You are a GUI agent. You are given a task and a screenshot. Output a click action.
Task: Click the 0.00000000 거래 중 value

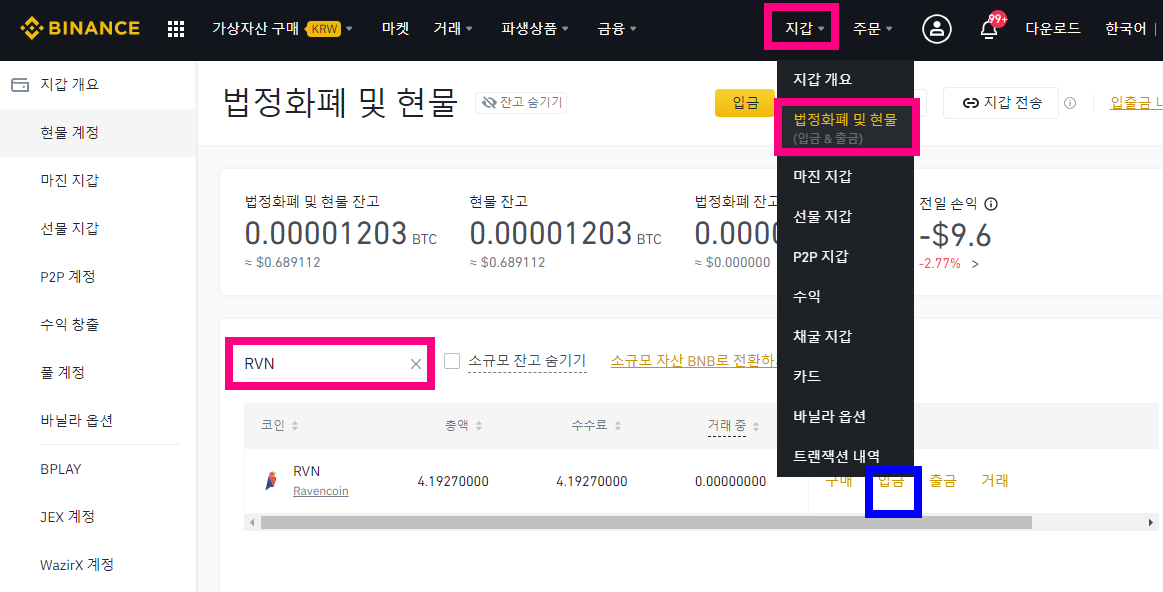tap(731, 481)
